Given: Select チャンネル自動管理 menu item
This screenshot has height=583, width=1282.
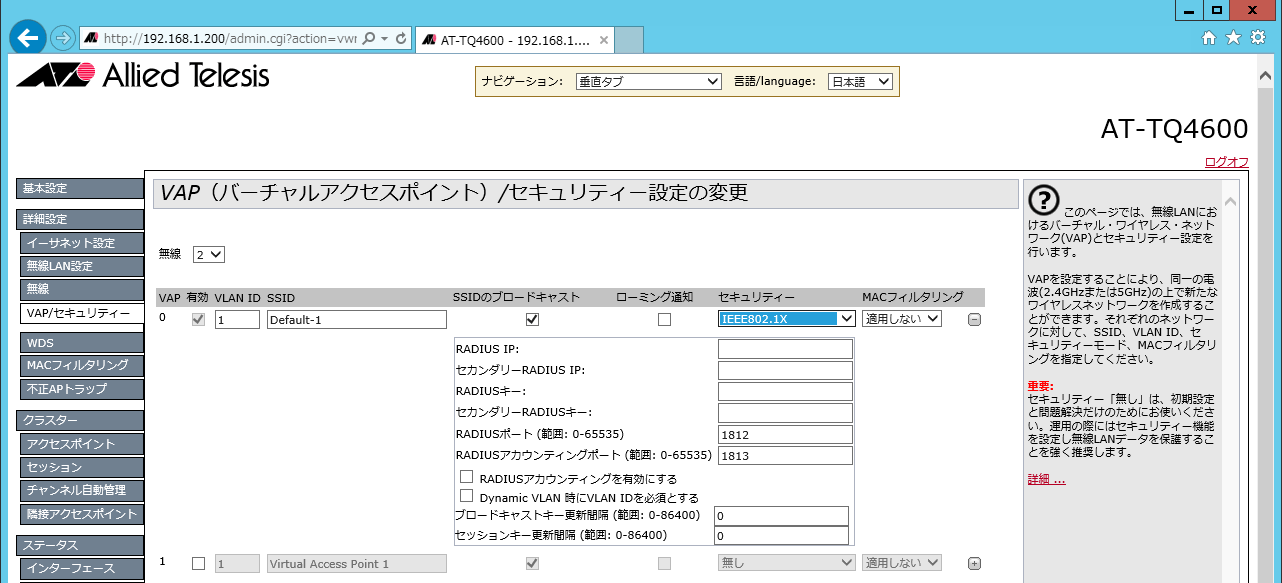Looking at the screenshot, I should (x=82, y=490).
